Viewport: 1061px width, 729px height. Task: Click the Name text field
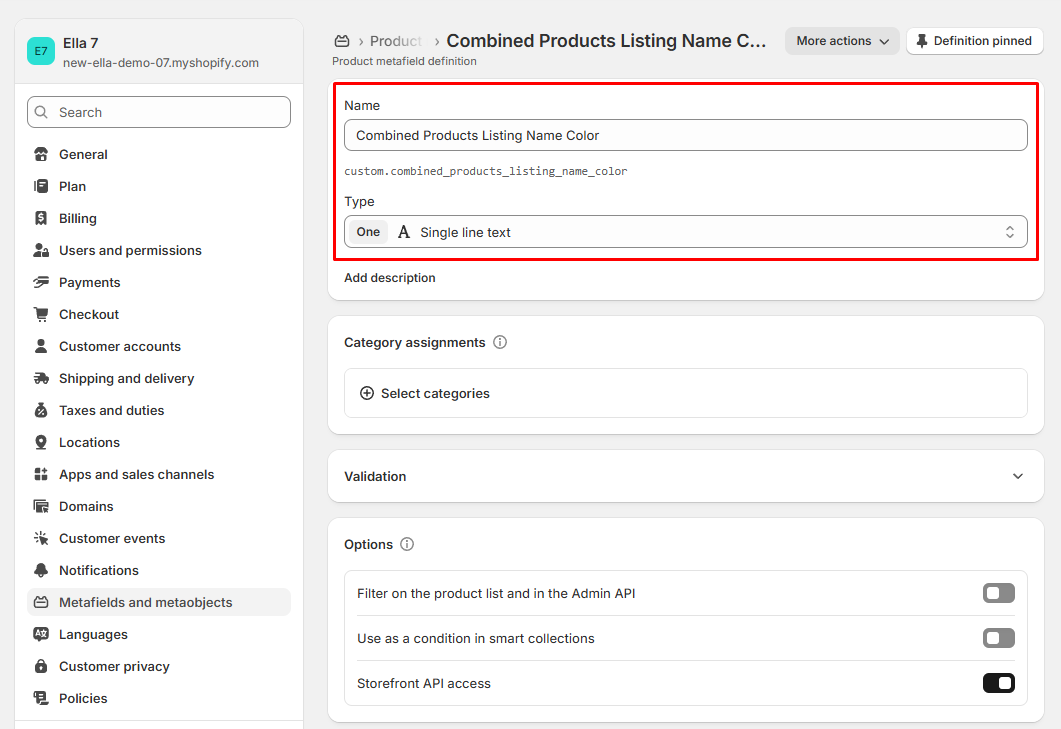pos(685,135)
